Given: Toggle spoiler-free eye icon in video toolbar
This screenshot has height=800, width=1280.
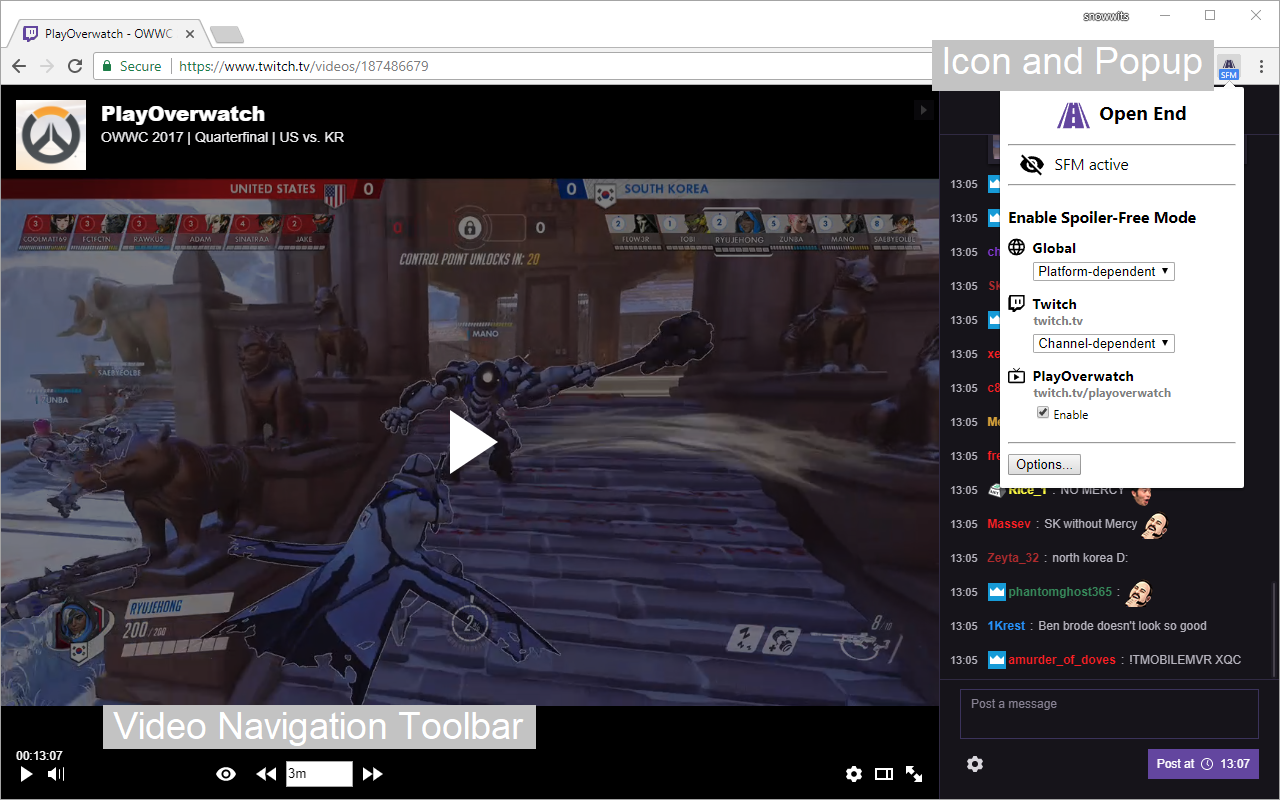Looking at the screenshot, I should point(226,773).
